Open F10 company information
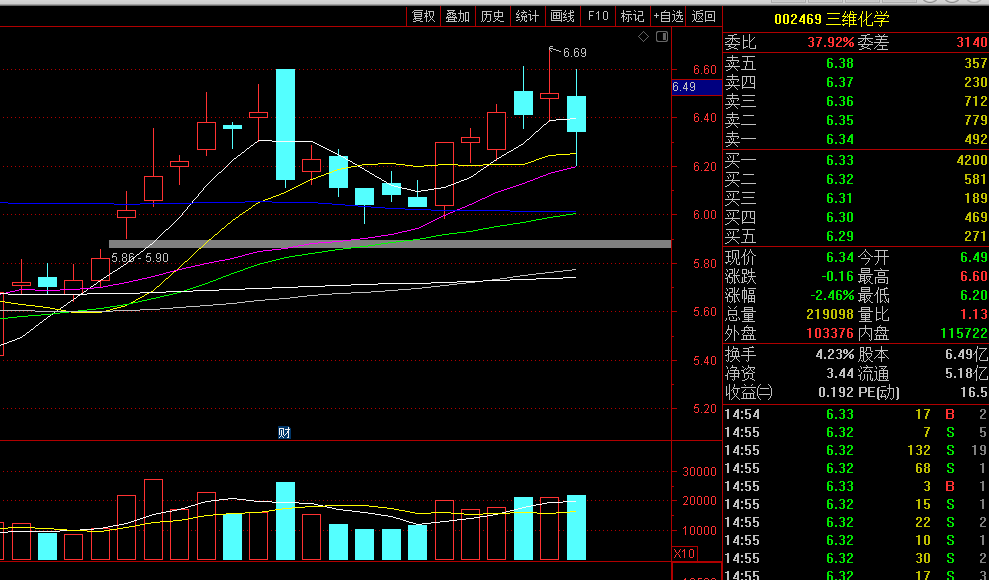 598,16
